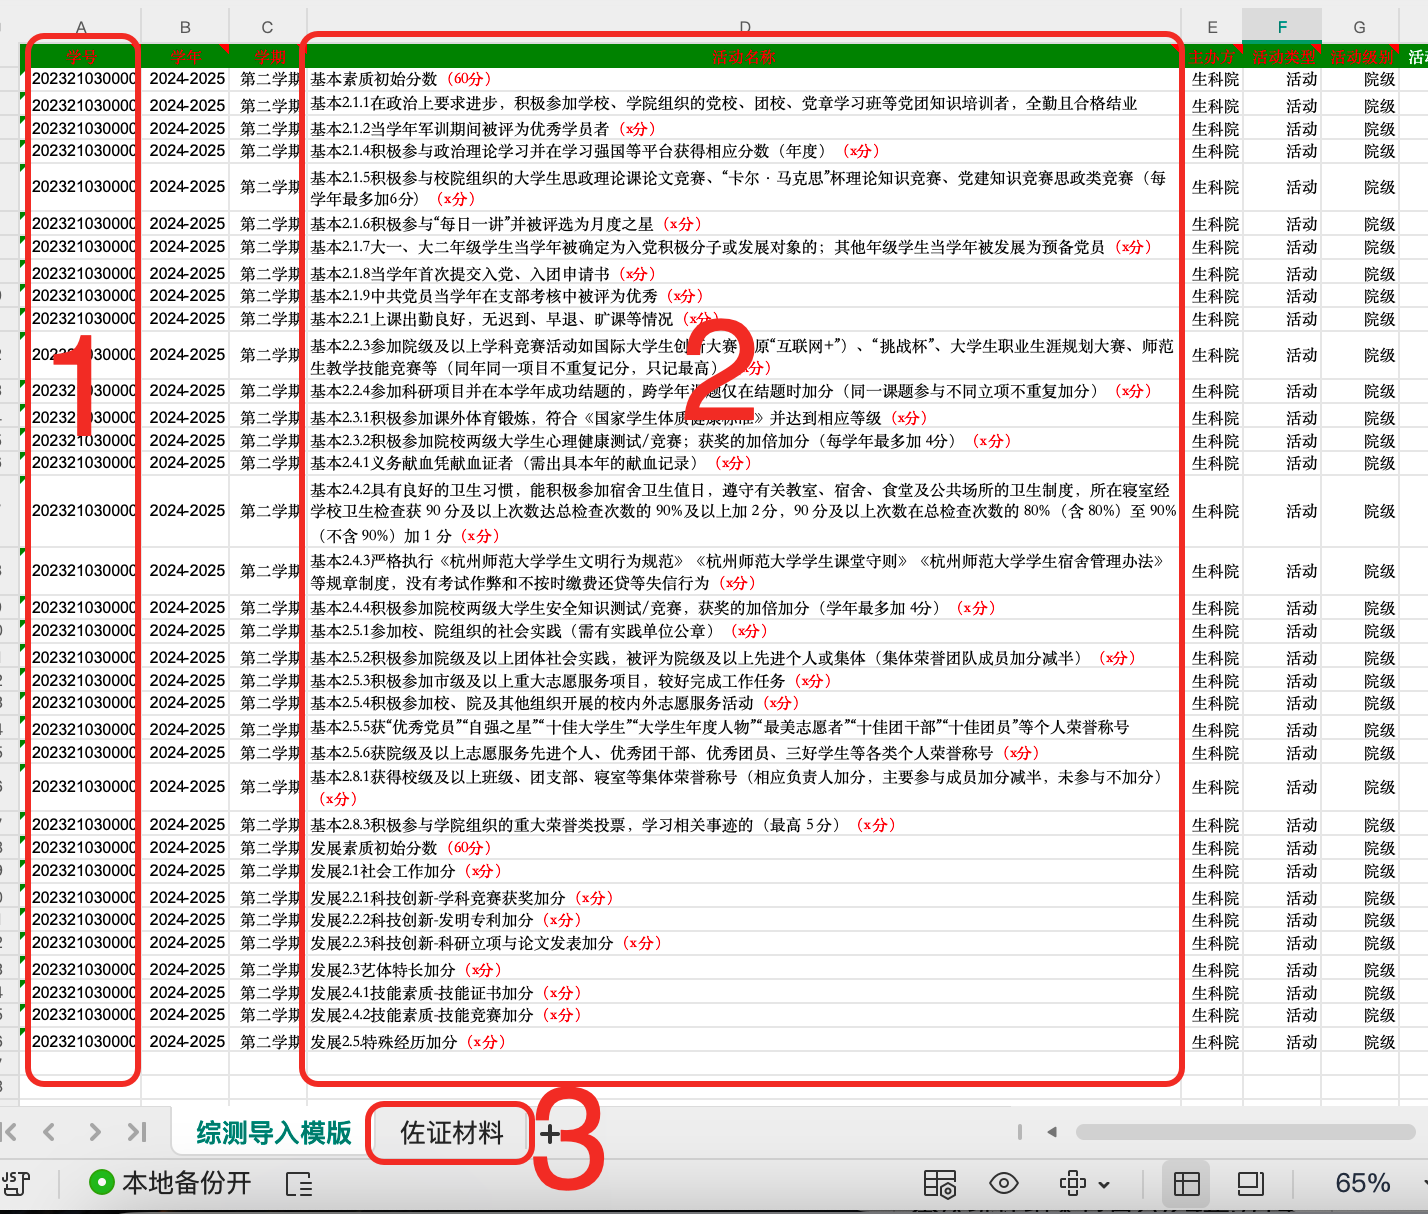The height and width of the screenshot is (1214, 1428).
Task: Expand the reading mode dropdown arrow
Action: [1104, 1185]
